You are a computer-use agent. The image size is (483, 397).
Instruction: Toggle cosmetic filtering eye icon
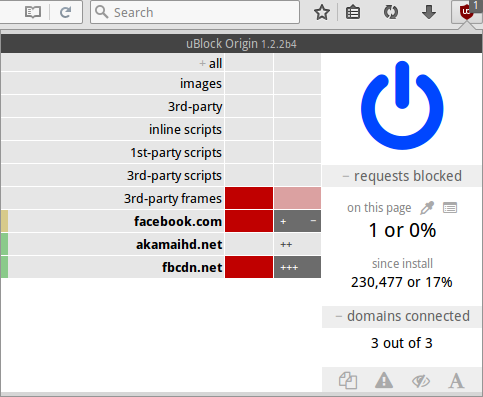pyautogui.click(x=421, y=381)
